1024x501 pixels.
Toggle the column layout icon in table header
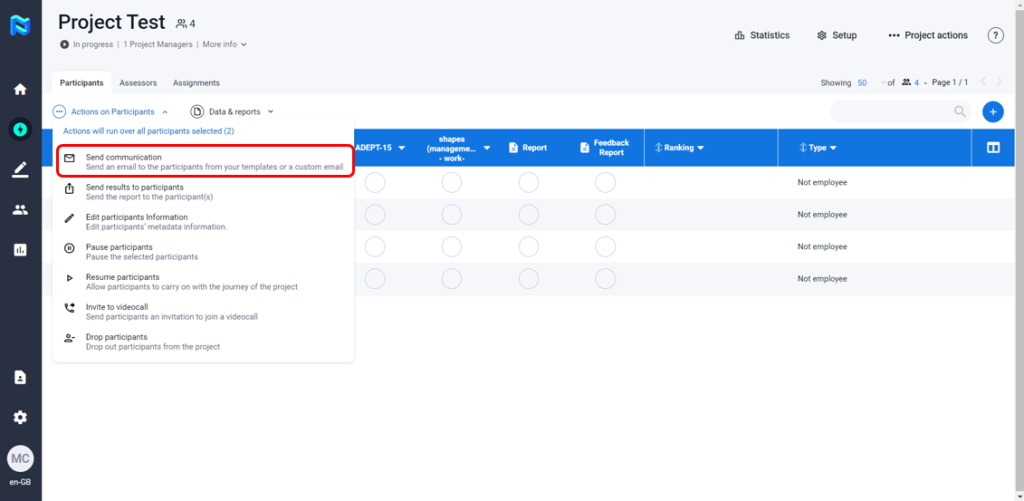(993, 148)
